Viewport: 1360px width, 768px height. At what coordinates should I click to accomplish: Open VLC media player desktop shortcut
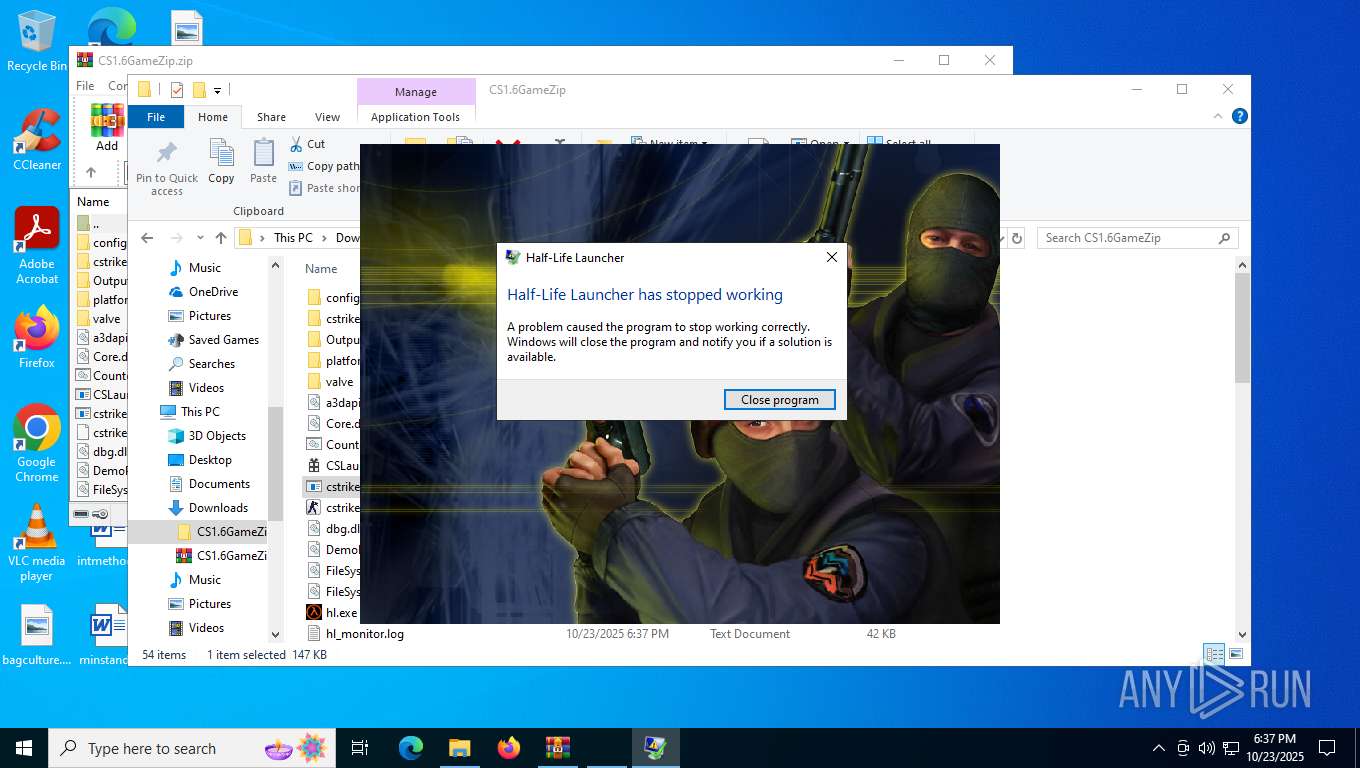point(37,543)
